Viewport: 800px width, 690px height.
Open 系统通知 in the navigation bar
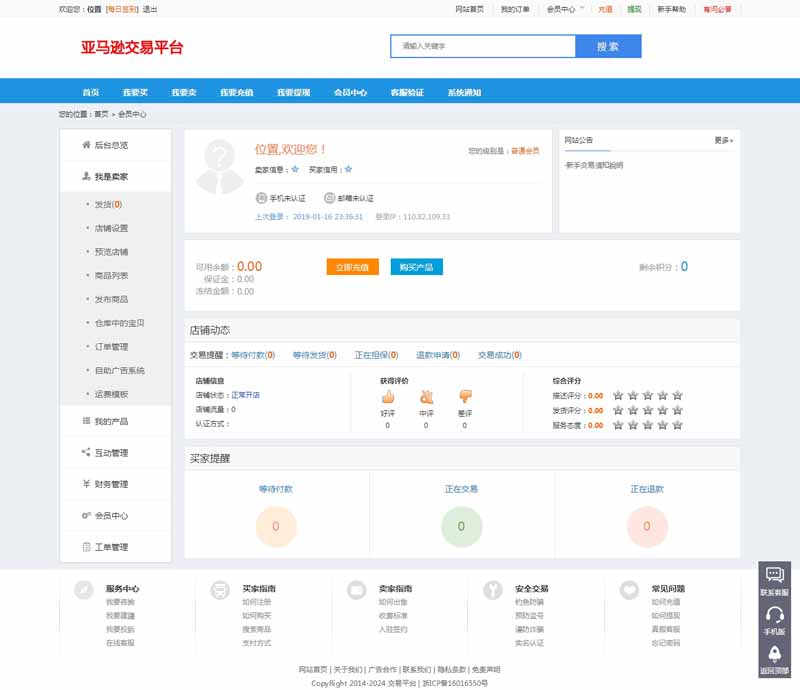pyautogui.click(x=464, y=92)
